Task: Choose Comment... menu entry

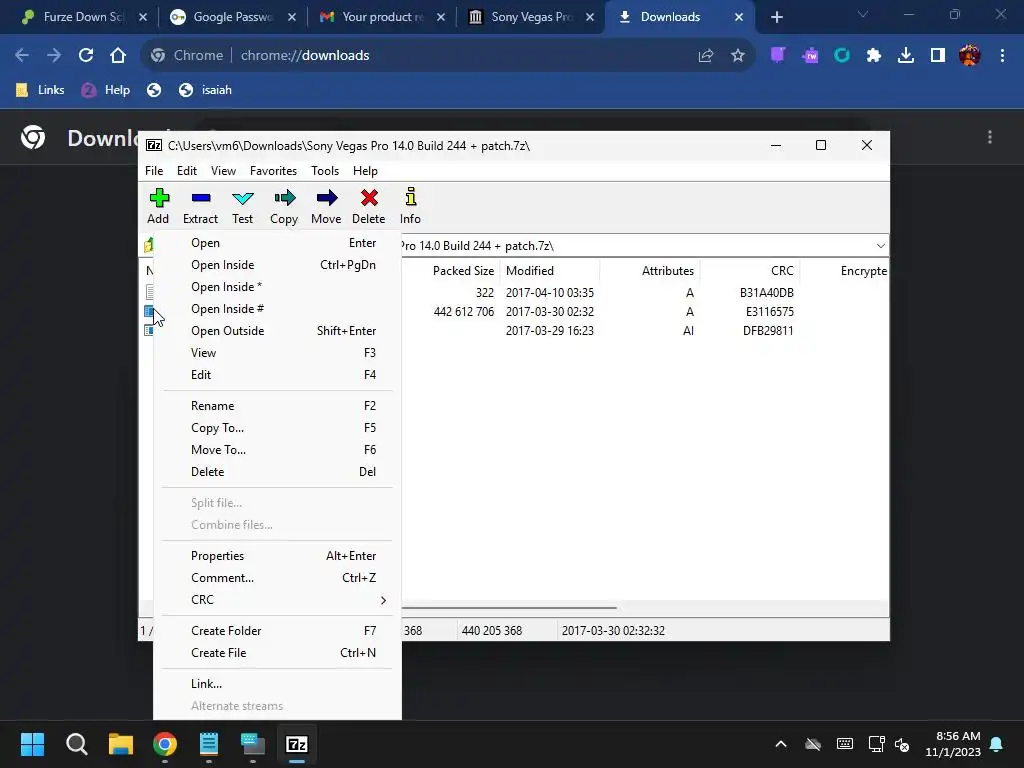Action: click(278, 578)
